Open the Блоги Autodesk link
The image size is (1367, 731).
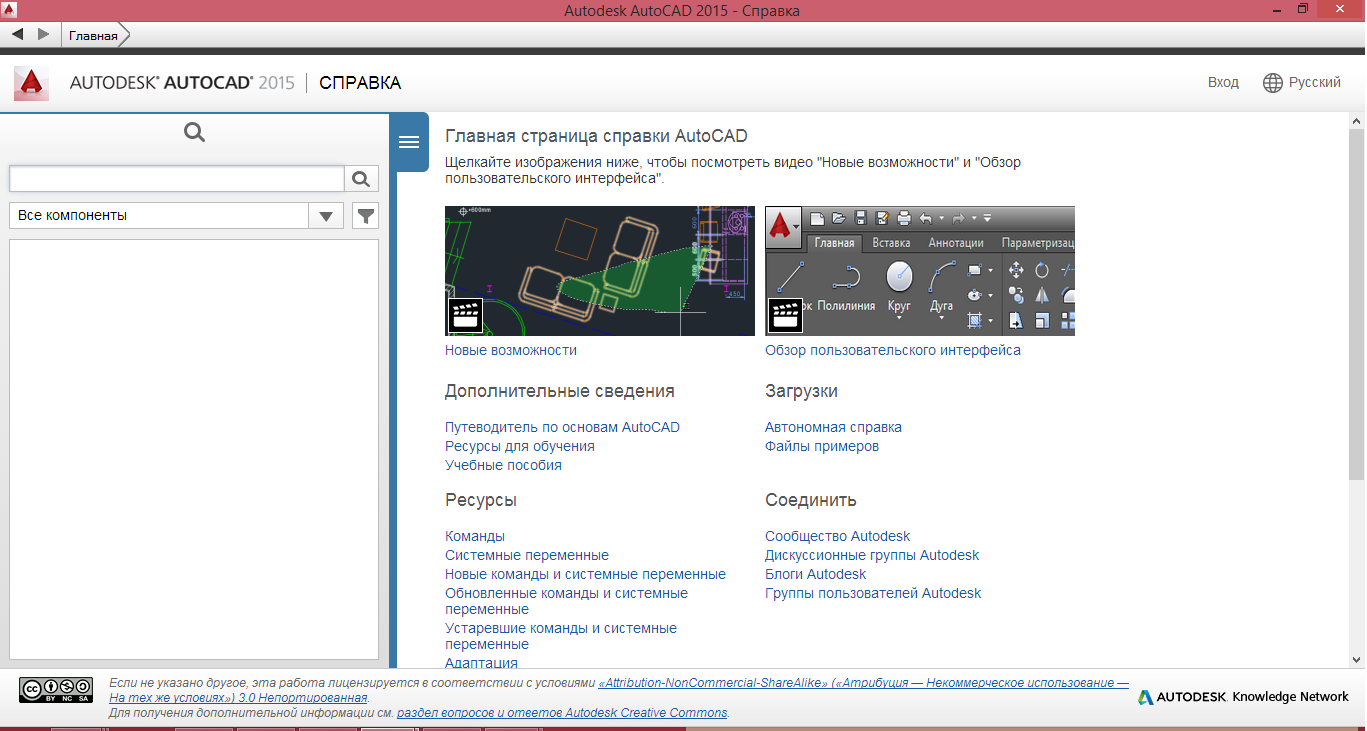click(815, 574)
